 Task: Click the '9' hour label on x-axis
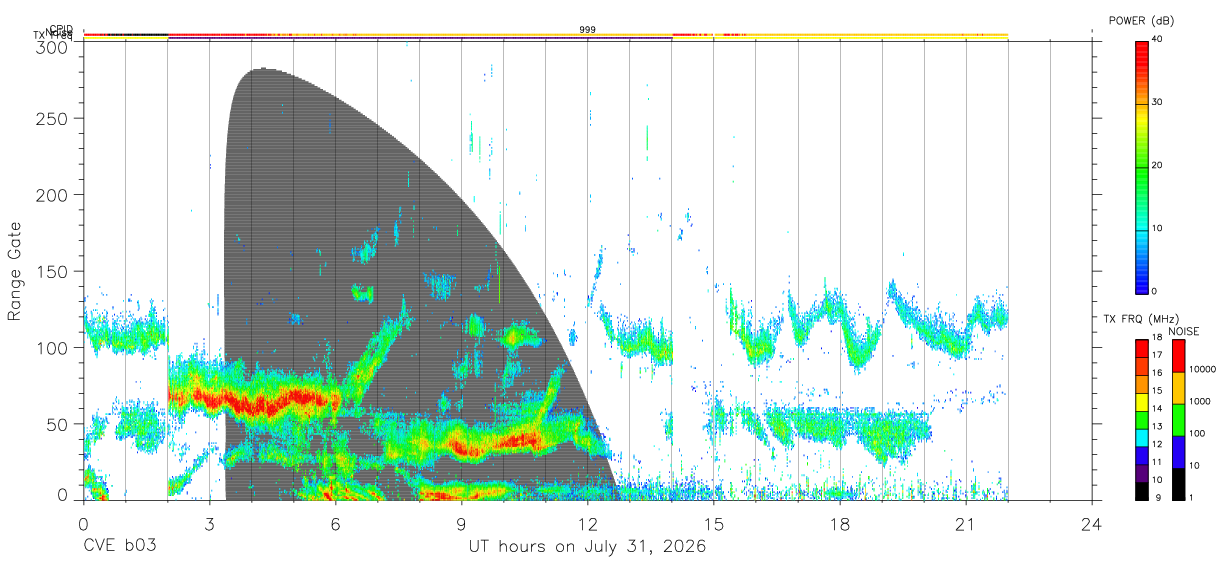462,524
